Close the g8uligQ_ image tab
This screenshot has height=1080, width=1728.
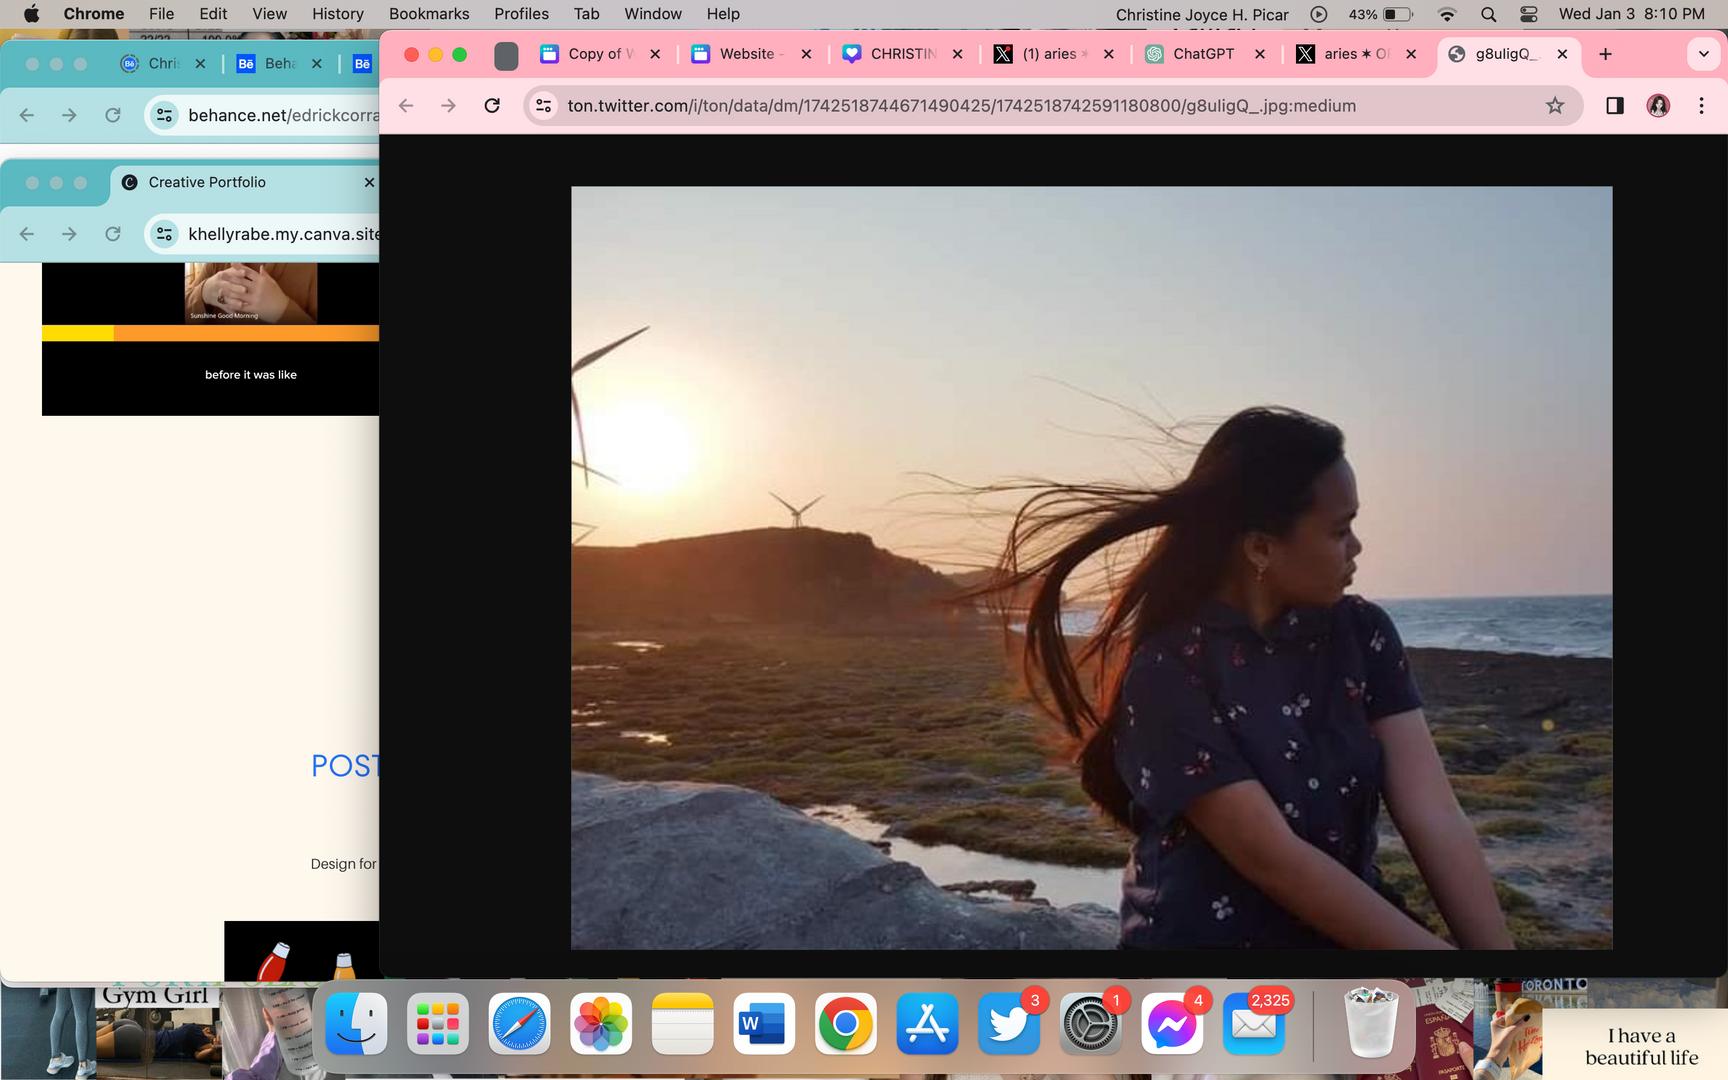coord(1562,54)
